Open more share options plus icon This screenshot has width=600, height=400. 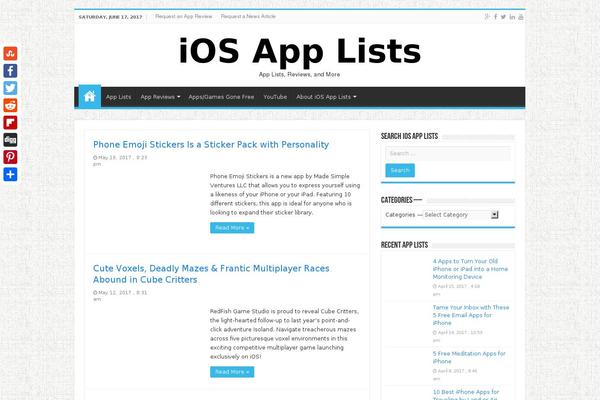(x=10, y=174)
